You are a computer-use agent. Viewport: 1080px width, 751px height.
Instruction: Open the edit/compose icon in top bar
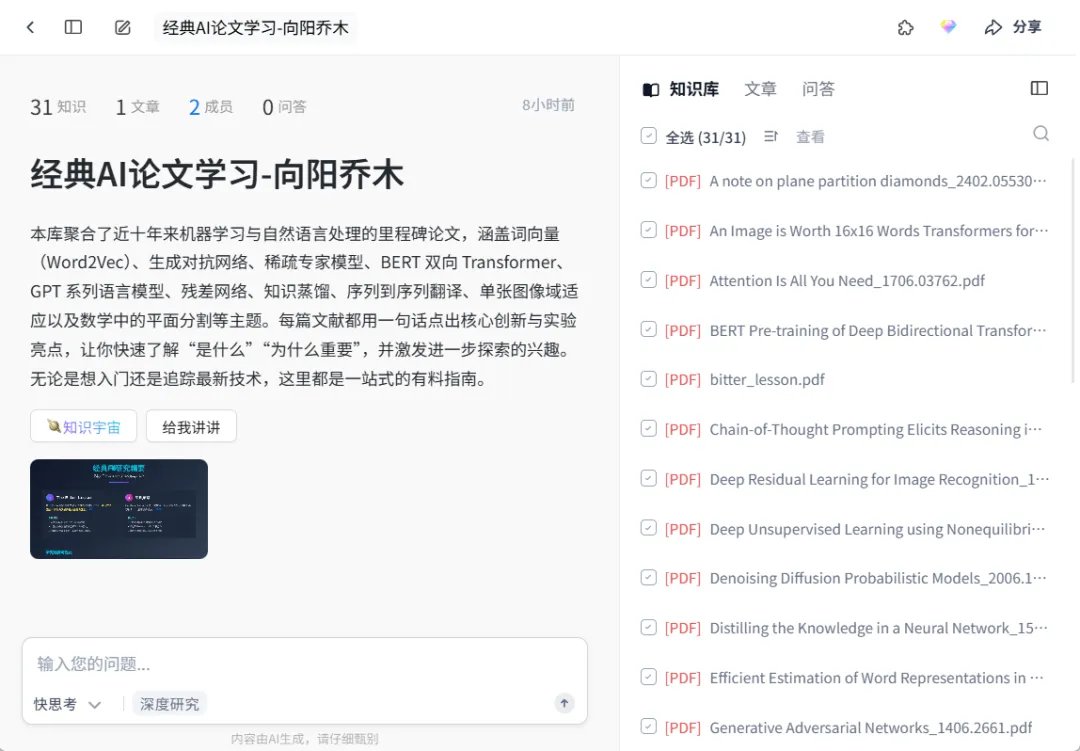[122, 27]
